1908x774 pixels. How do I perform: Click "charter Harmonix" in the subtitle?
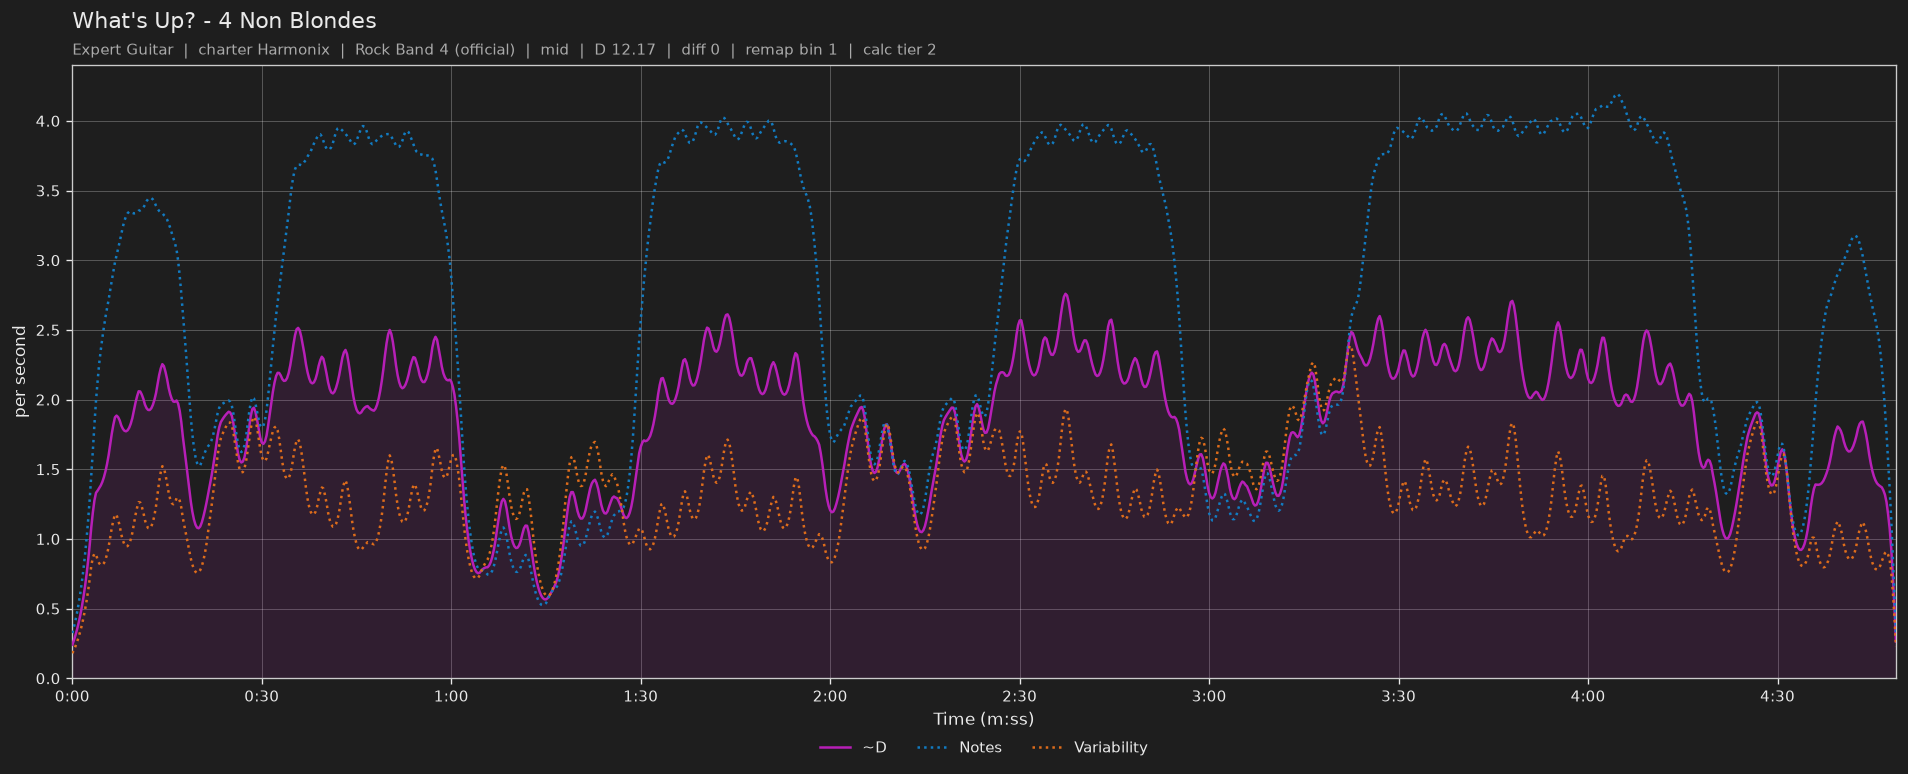264,50
